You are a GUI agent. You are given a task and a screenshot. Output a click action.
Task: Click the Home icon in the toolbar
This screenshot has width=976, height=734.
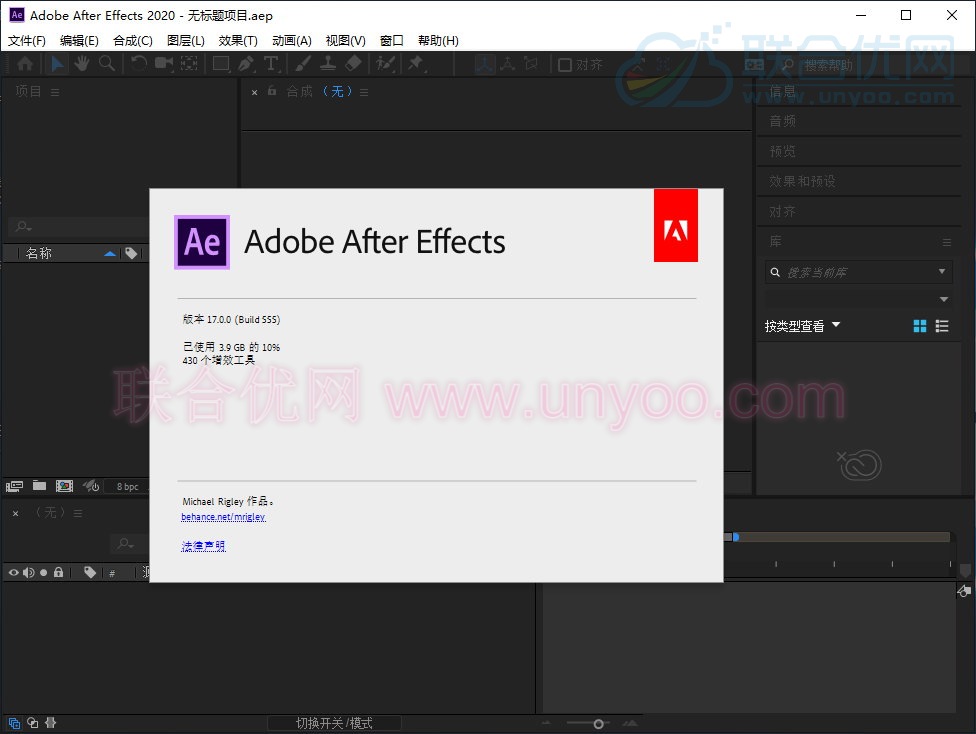25,64
